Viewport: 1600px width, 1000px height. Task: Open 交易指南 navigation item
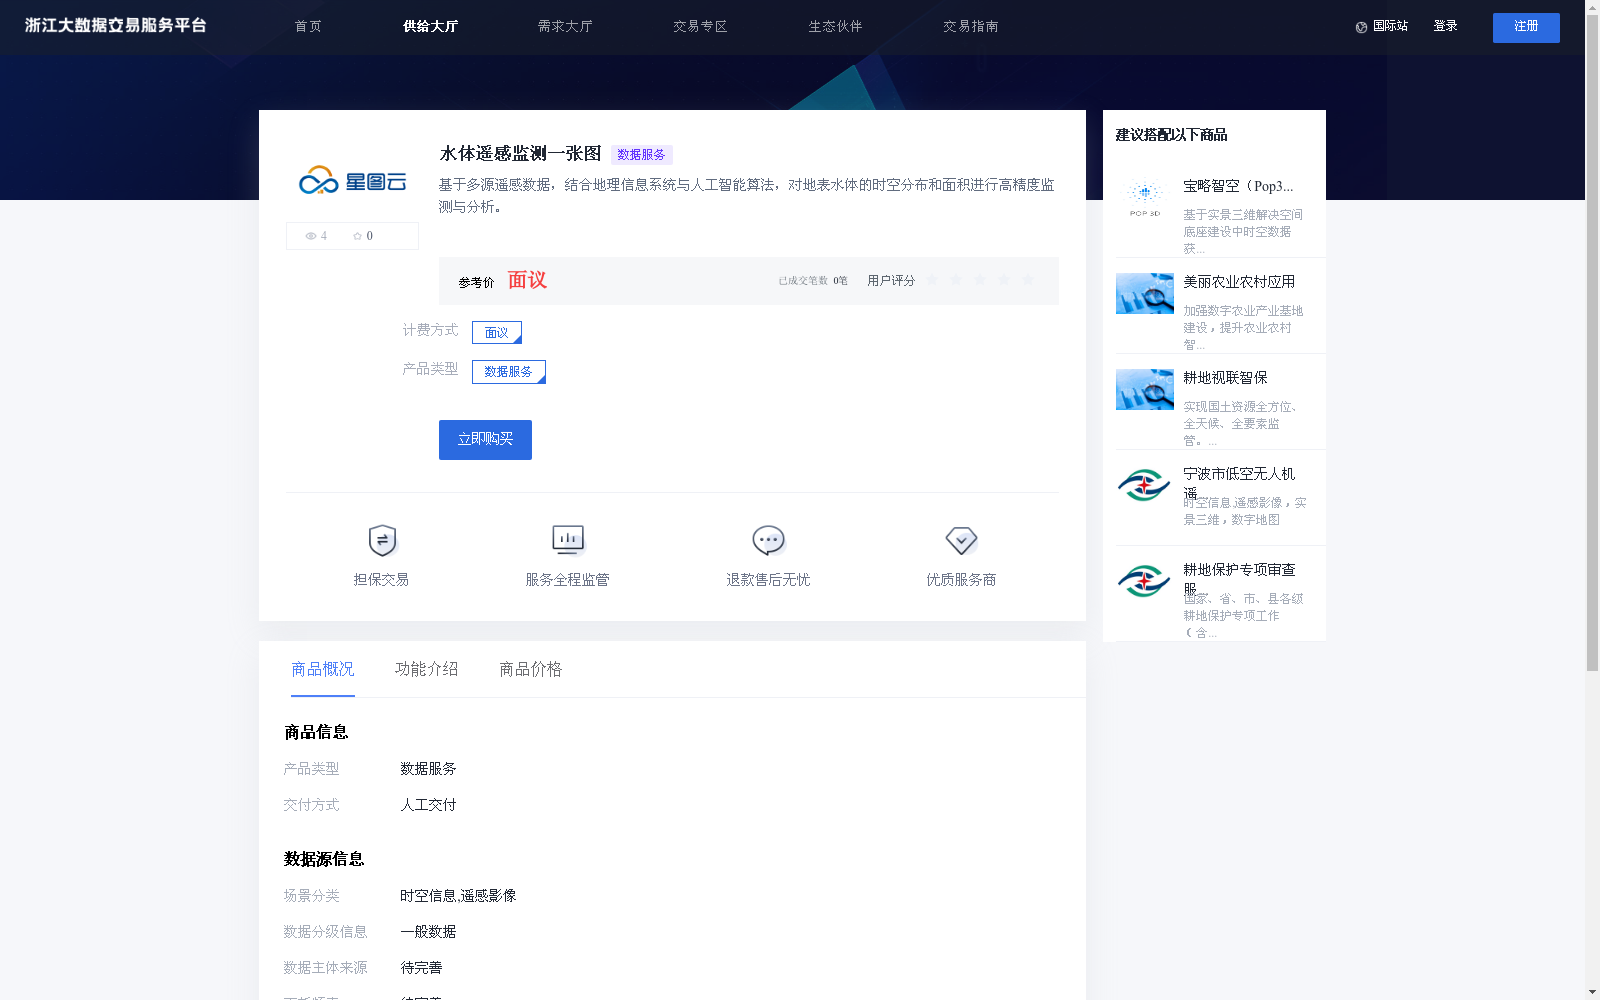pos(970,27)
